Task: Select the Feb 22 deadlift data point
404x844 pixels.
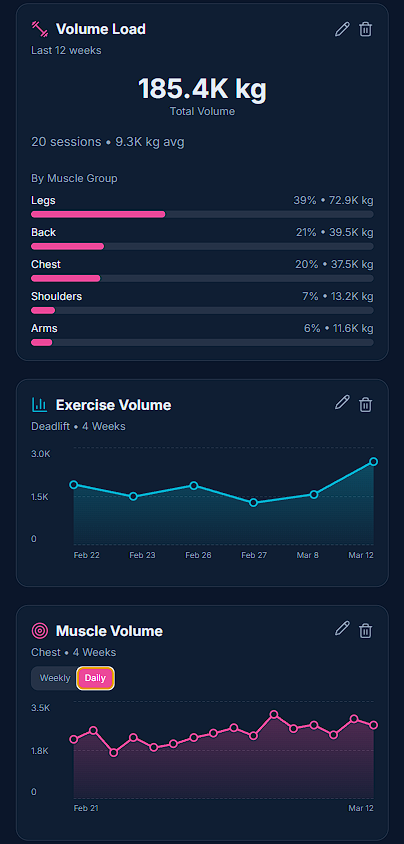Action: (74, 484)
